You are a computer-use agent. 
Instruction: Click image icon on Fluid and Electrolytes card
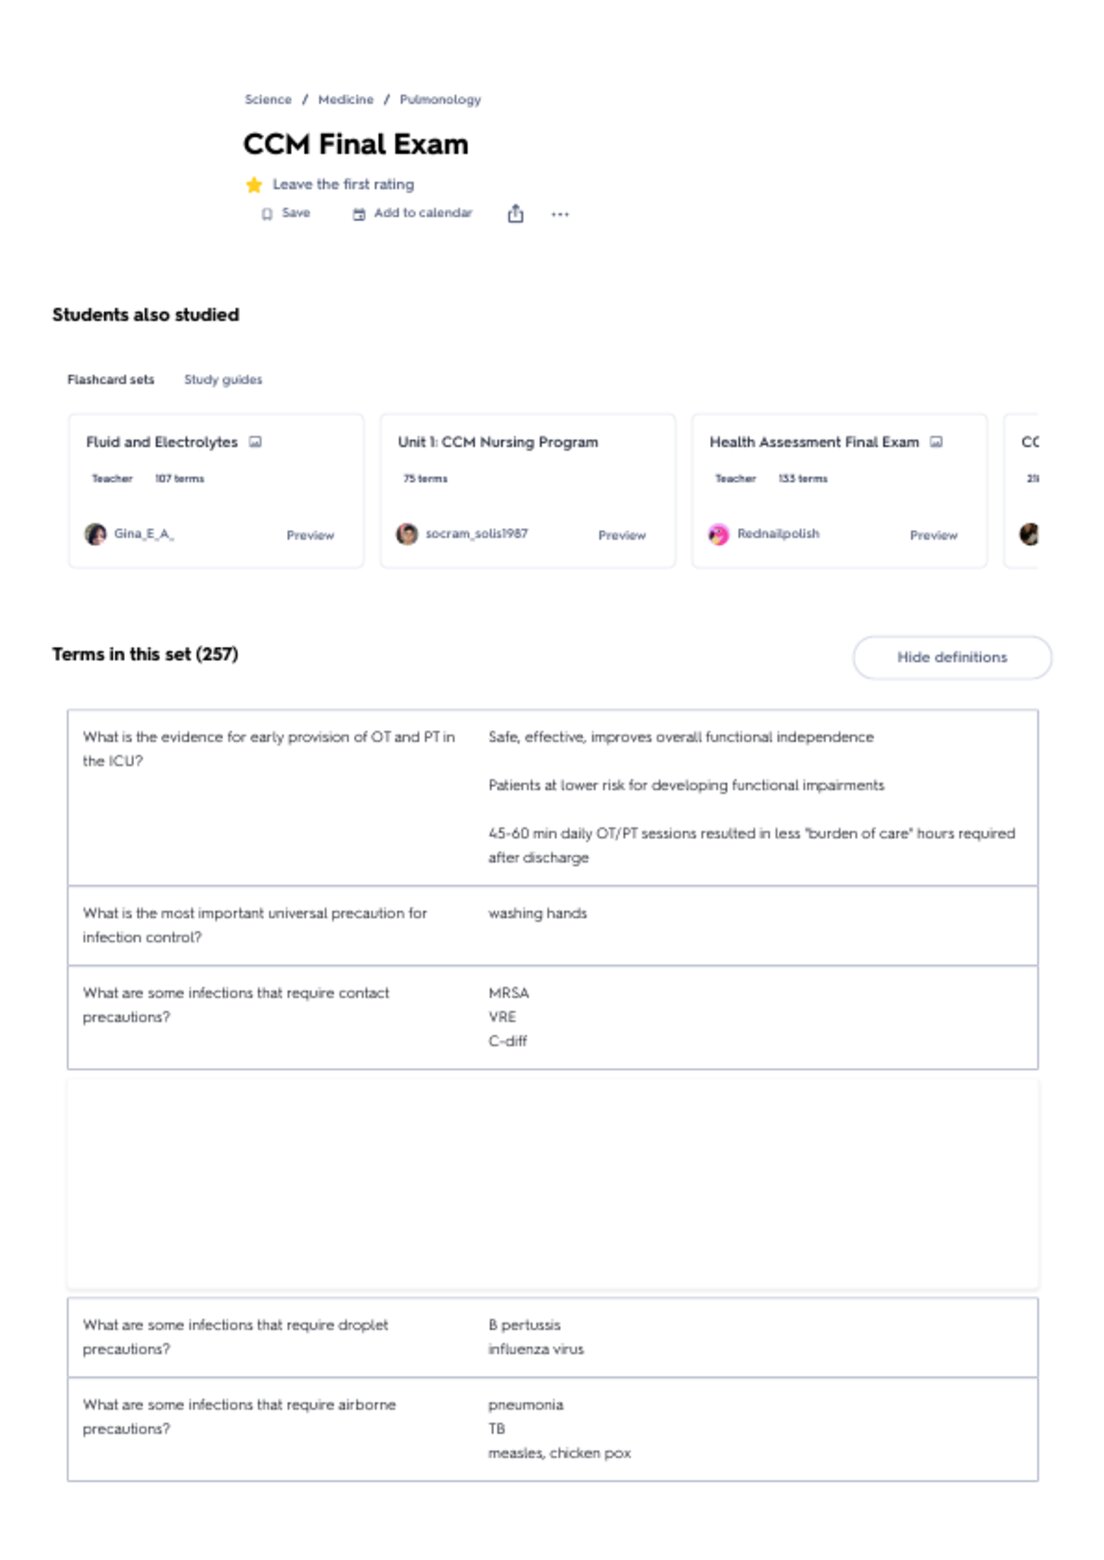pyautogui.click(x=255, y=442)
